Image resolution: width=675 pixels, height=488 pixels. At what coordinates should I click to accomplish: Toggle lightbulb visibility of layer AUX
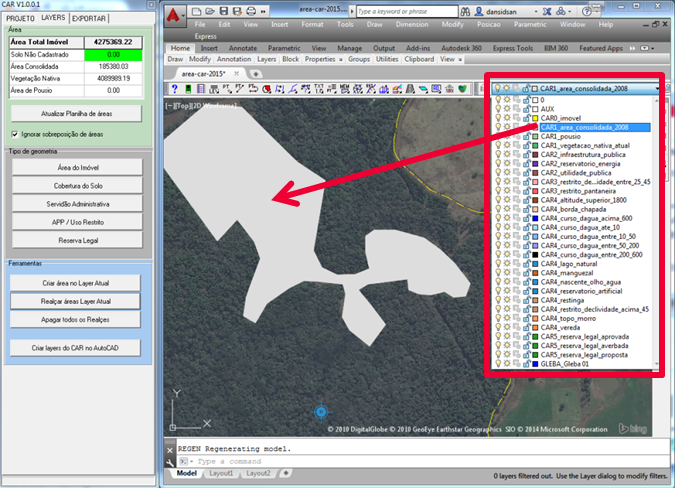coord(498,109)
